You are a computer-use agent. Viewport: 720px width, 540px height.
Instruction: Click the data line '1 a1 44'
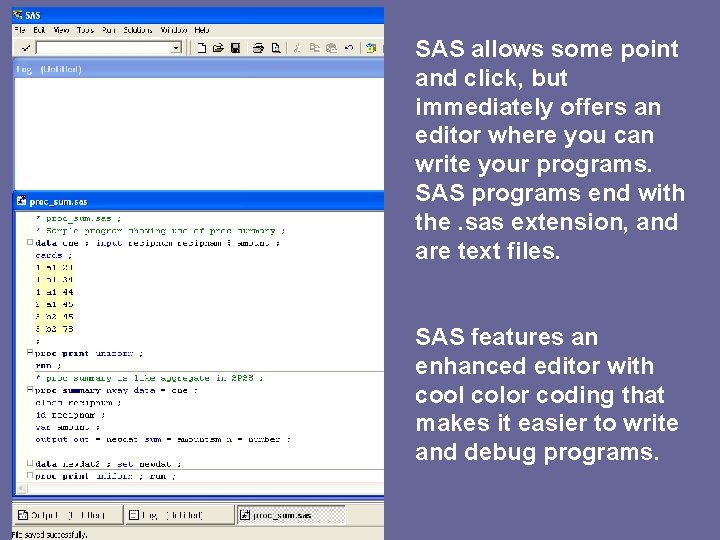[54, 292]
